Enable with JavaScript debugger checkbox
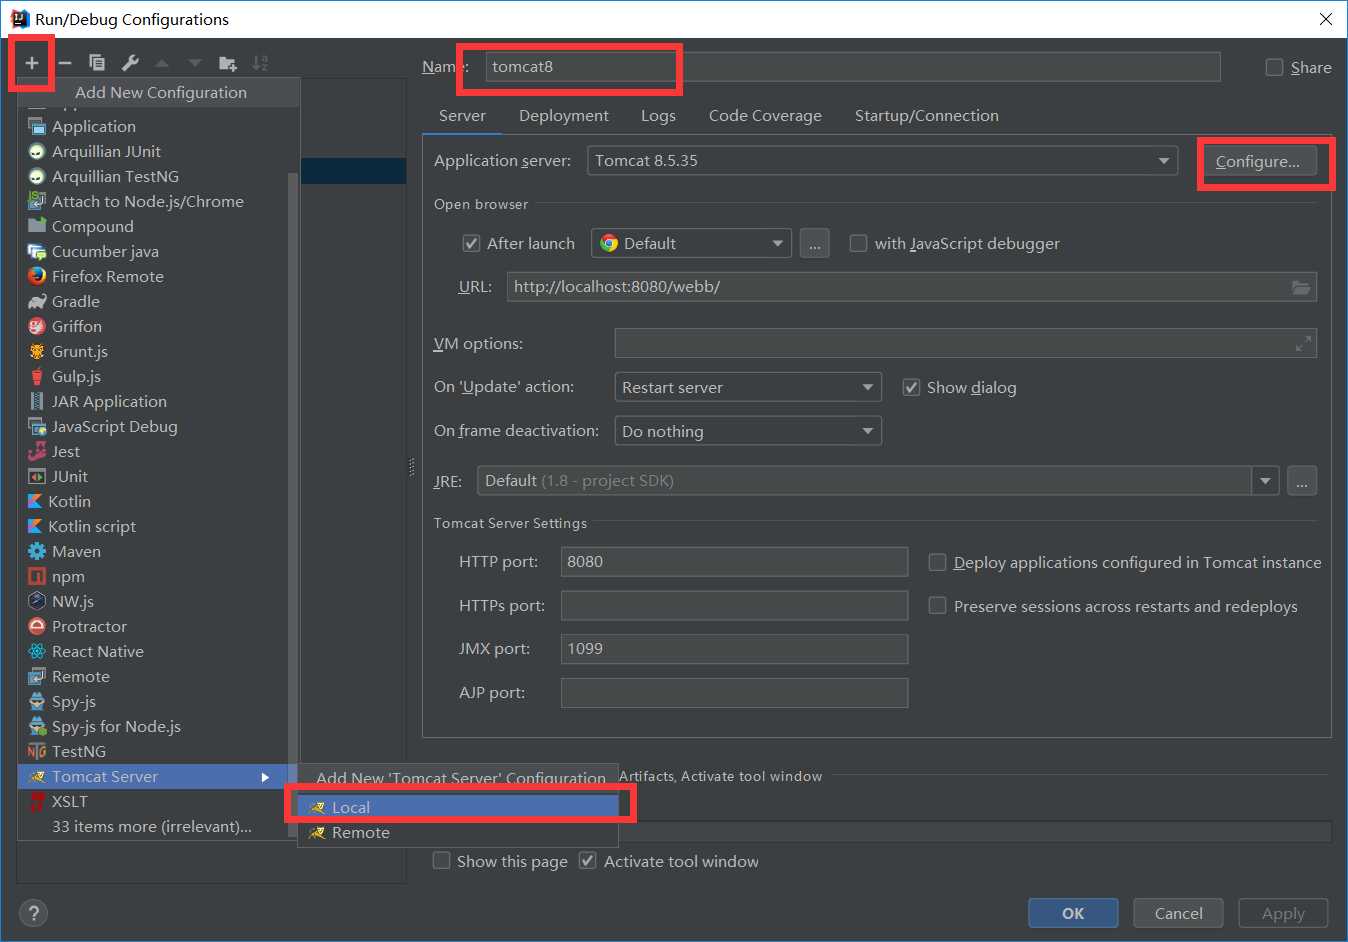 tap(858, 243)
